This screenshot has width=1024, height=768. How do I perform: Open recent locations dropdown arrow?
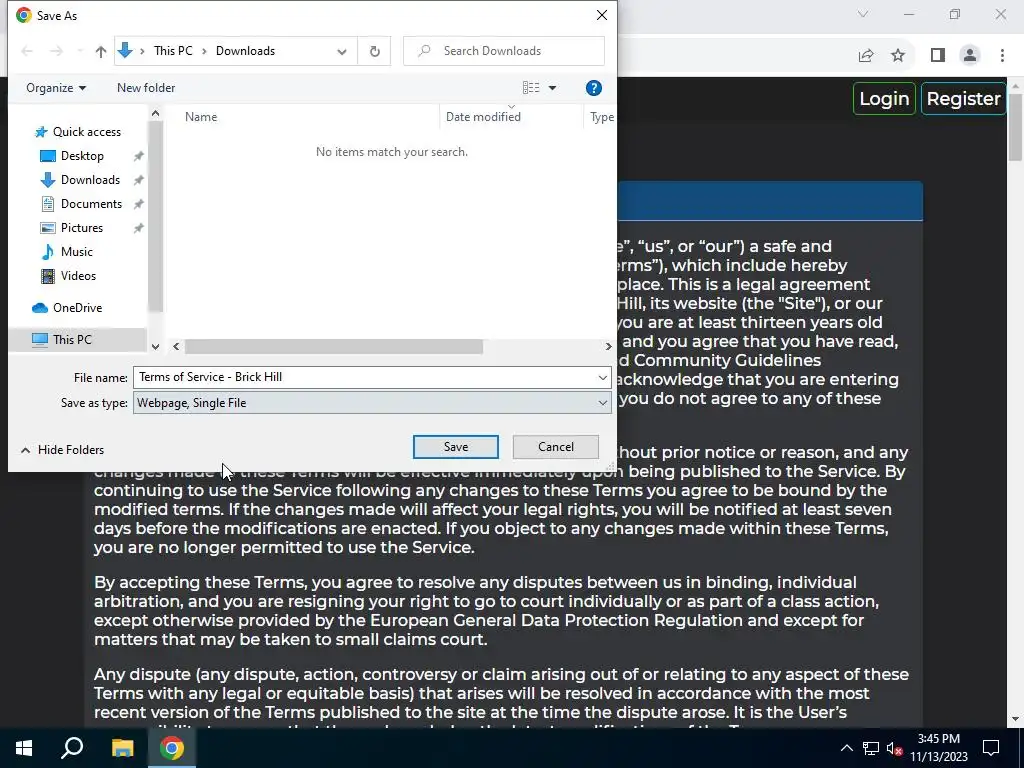80,51
